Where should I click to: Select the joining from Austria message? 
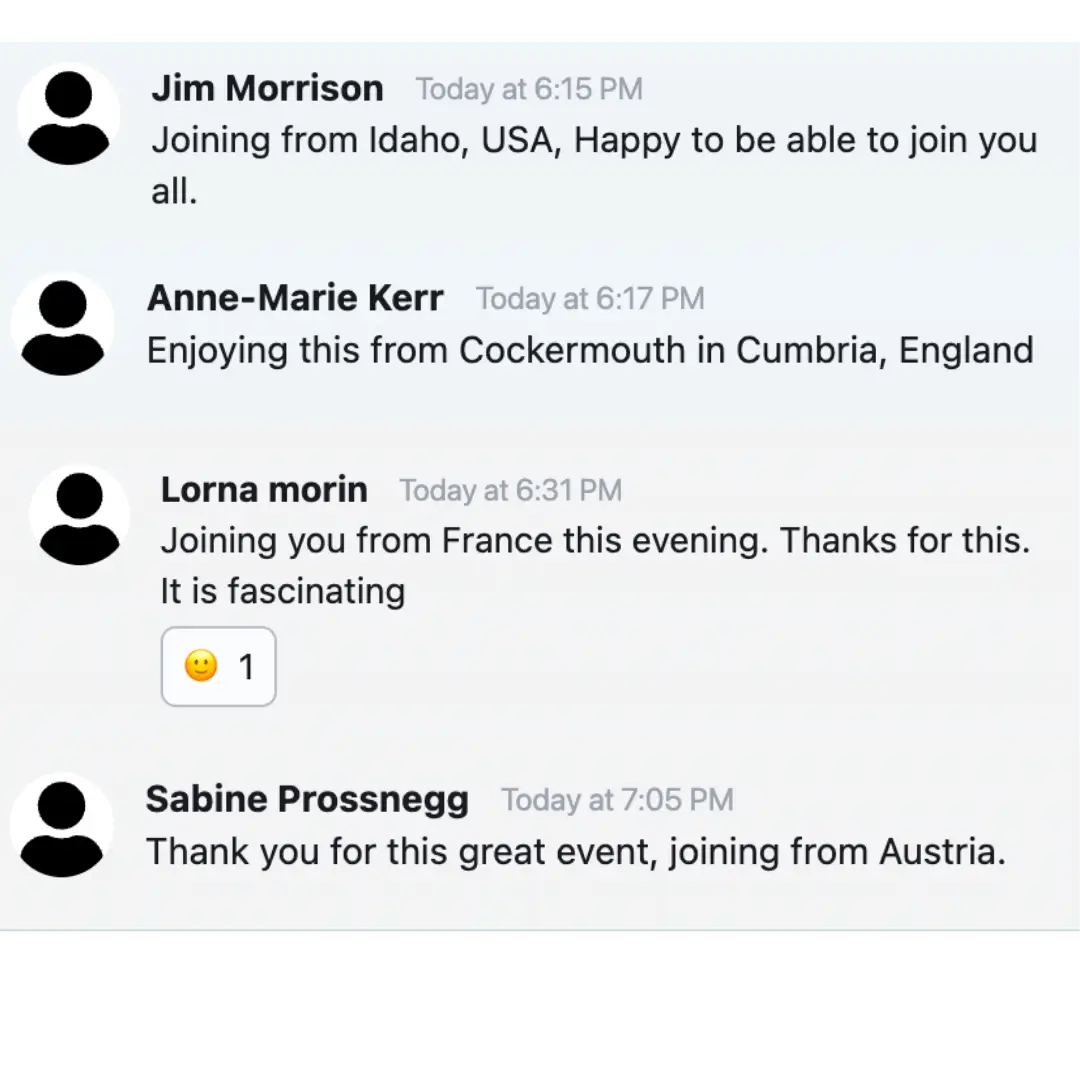[576, 852]
